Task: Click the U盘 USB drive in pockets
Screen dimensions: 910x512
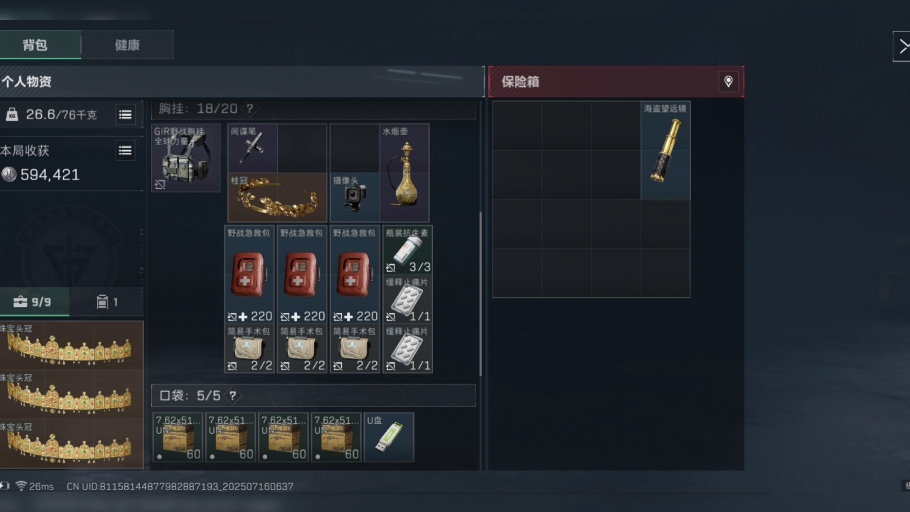Action: tap(389, 437)
